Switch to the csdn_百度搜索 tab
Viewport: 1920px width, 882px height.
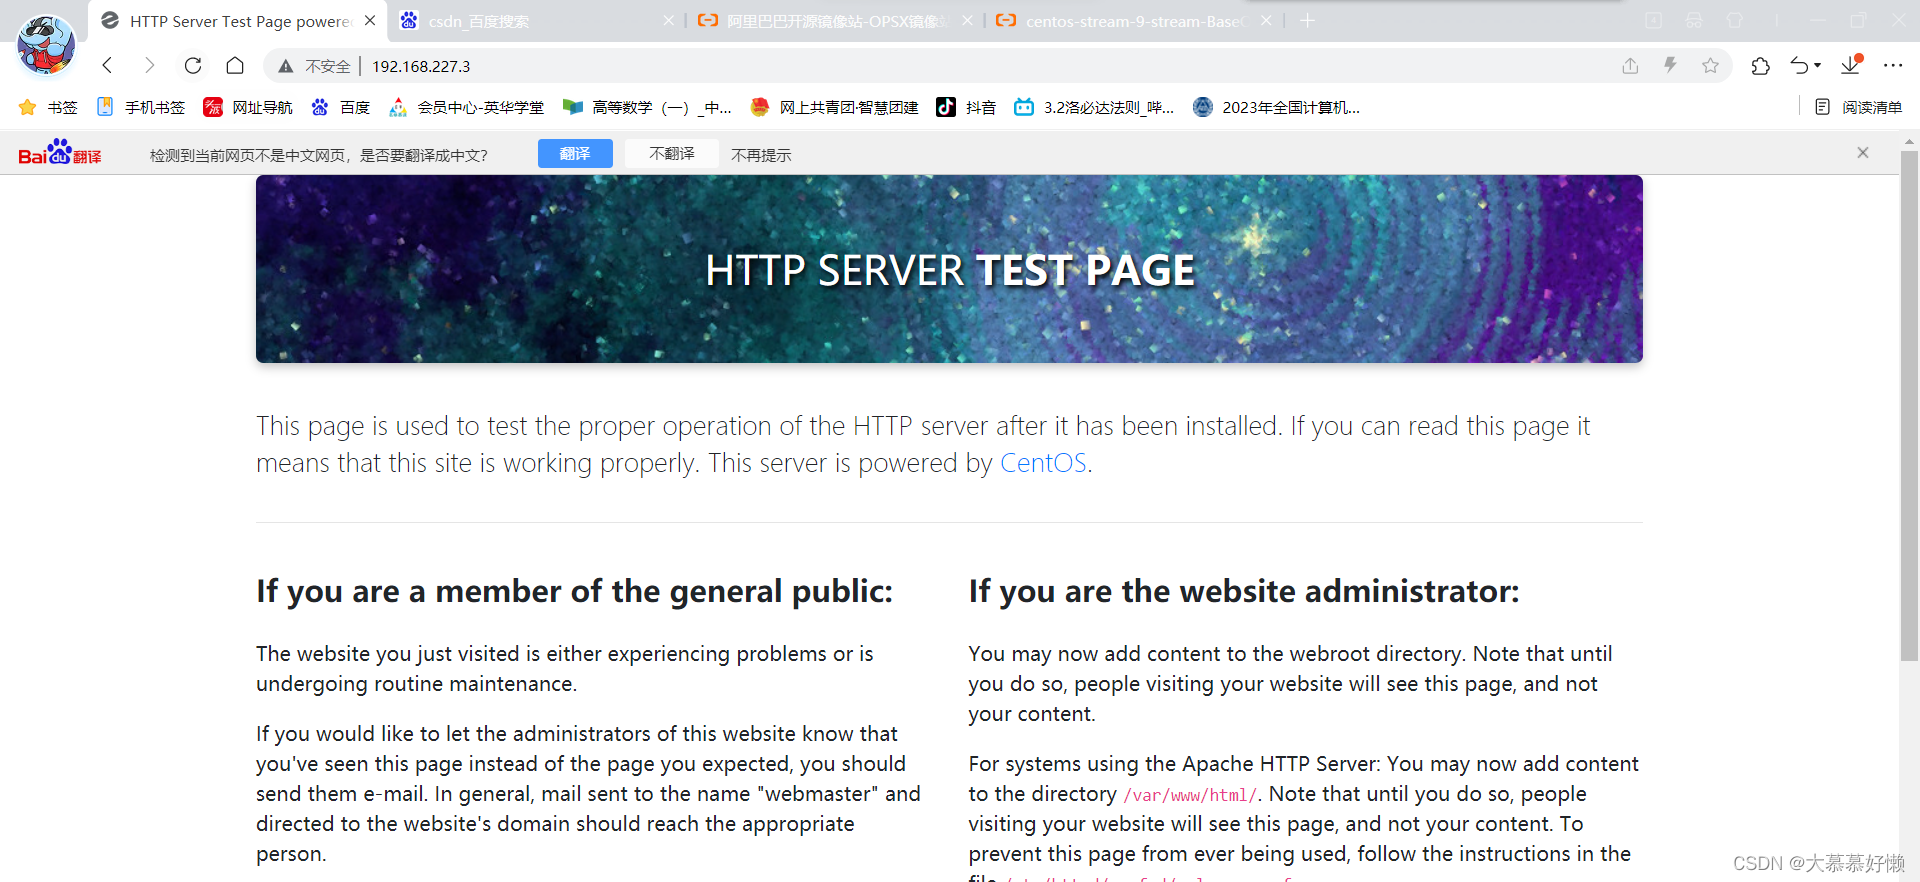[534, 21]
